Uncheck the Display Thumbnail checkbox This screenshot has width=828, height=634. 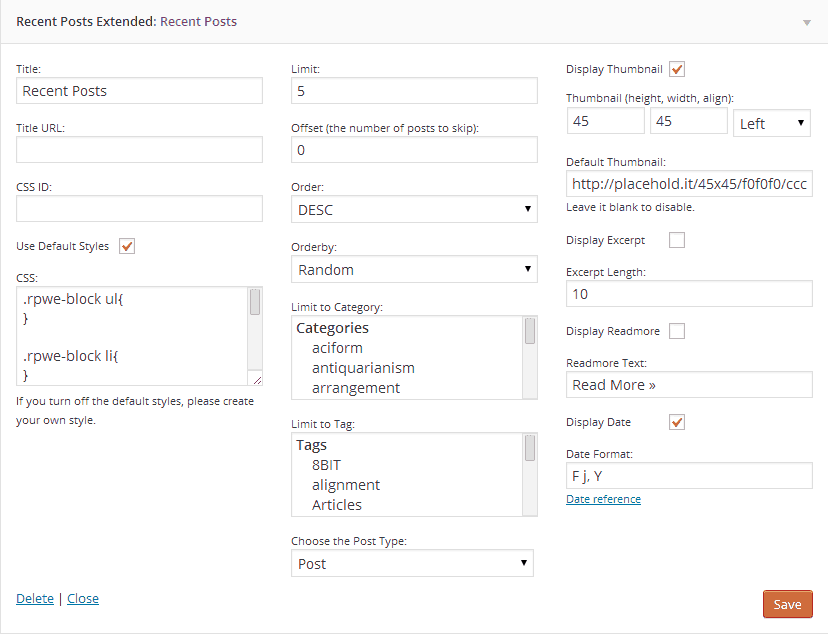(x=677, y=69)
